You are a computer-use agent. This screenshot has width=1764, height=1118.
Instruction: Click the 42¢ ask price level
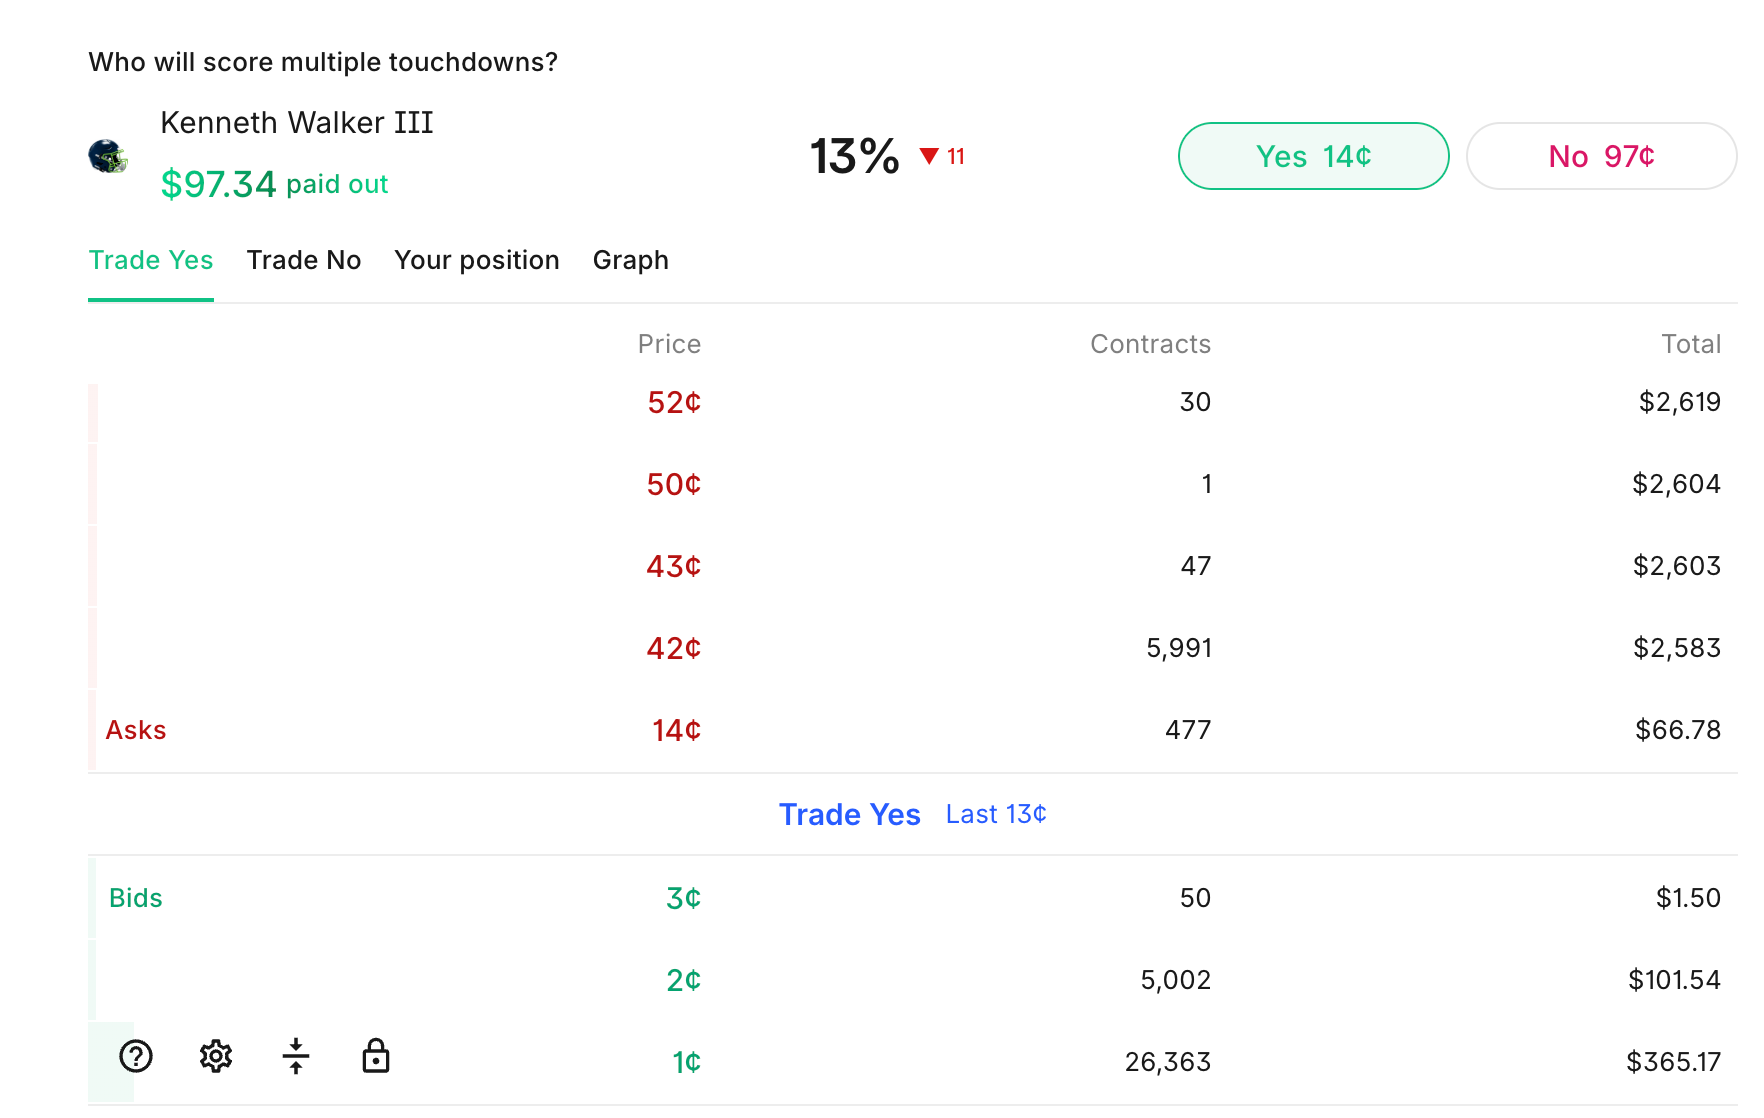(x=673, y=648)
